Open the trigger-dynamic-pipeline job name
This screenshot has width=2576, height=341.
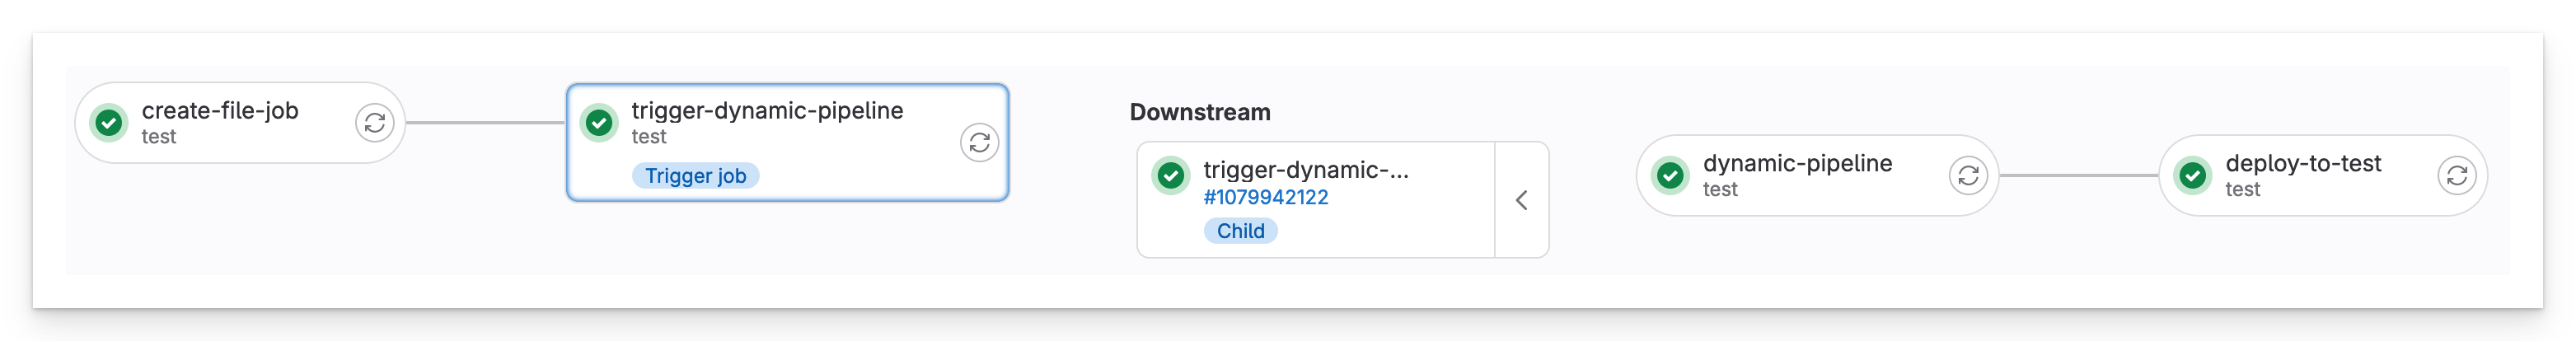(767, 110)
